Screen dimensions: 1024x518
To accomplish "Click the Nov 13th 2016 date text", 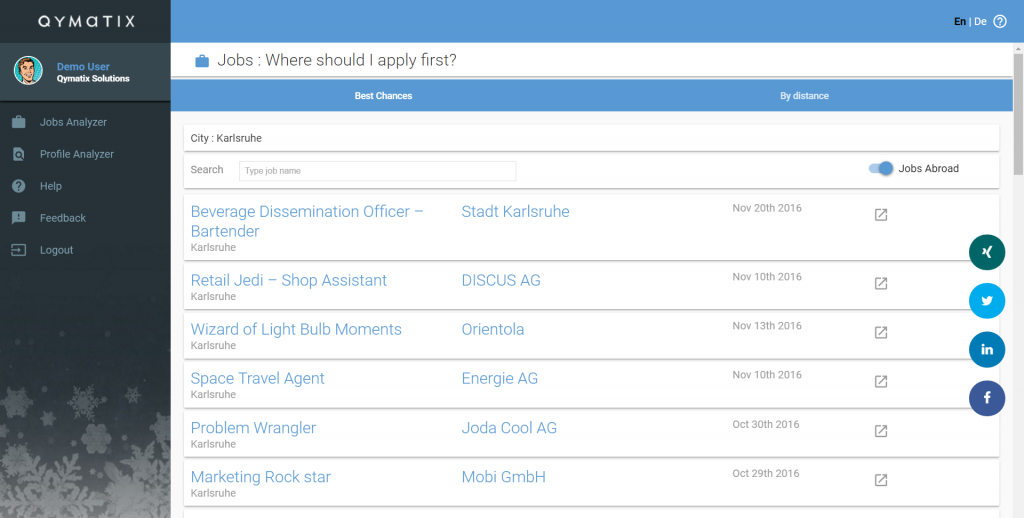I will [767, 325].
